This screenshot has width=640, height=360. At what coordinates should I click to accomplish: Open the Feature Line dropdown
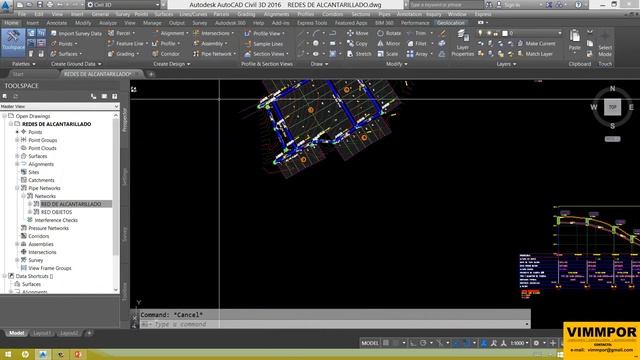click(128, 44)
